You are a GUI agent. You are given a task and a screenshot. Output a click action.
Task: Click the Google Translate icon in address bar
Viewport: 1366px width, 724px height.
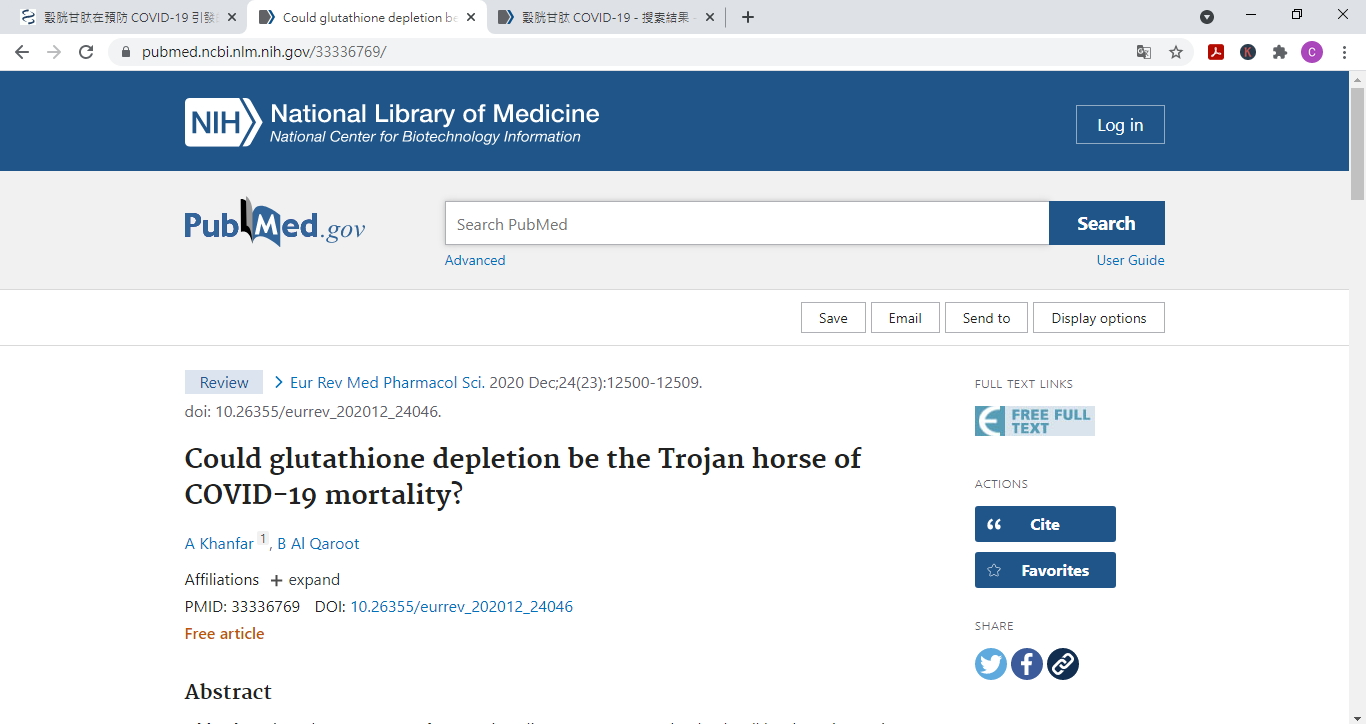click(1144, 52)
